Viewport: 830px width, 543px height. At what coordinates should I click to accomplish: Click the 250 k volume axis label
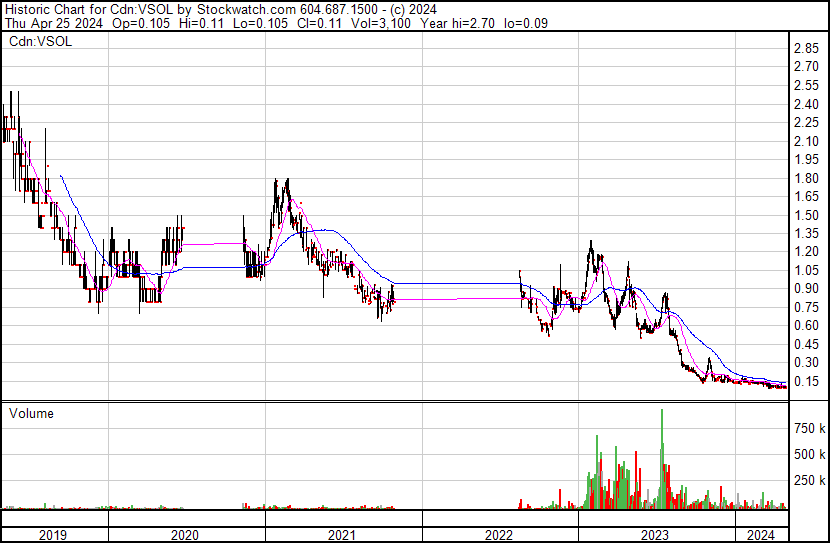pos(809,481)
